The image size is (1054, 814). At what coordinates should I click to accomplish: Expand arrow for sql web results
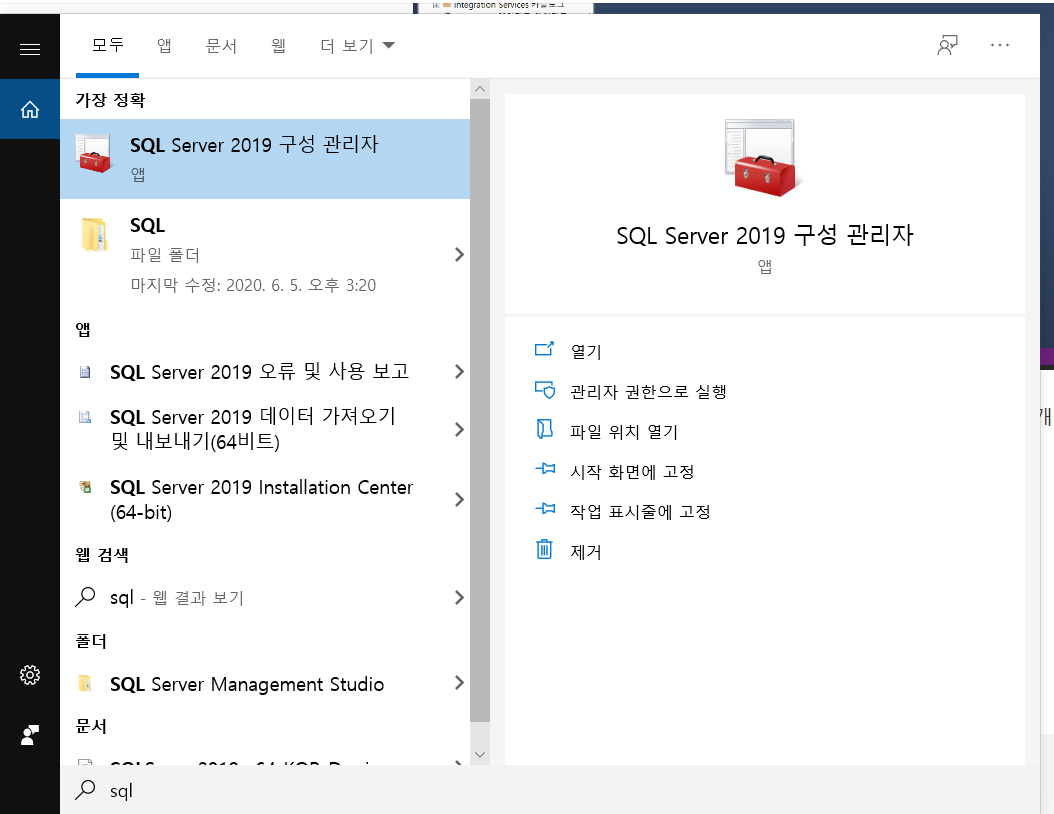pyautogui.click(x=459, y=597)
